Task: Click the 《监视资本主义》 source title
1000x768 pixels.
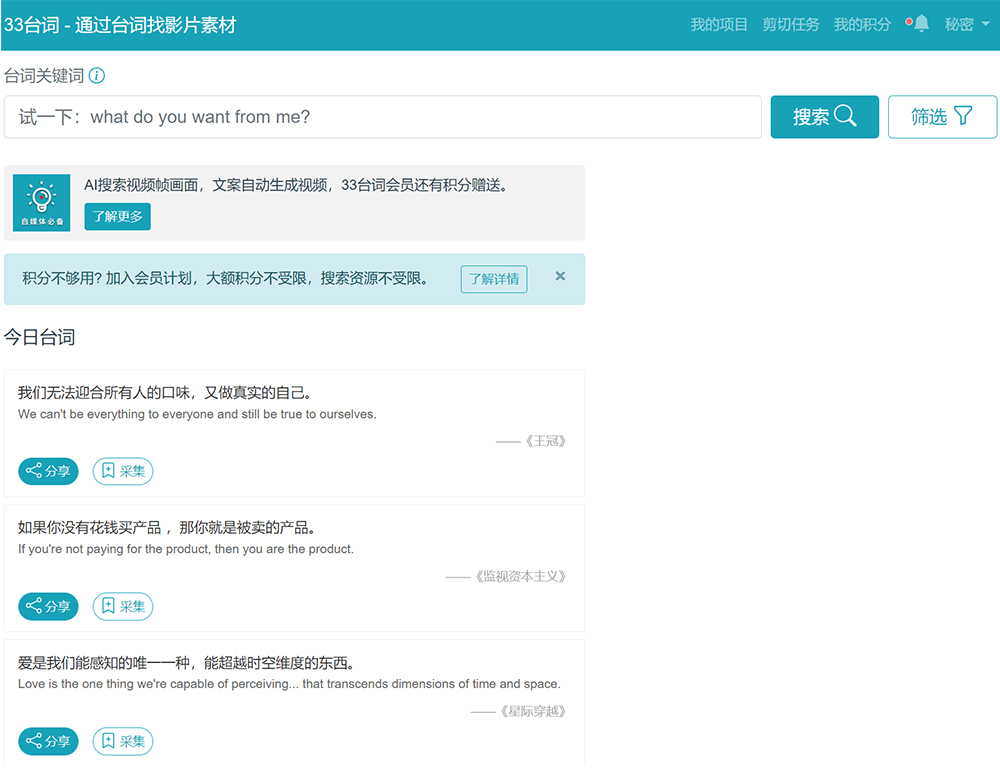Action: click(520, 577)
